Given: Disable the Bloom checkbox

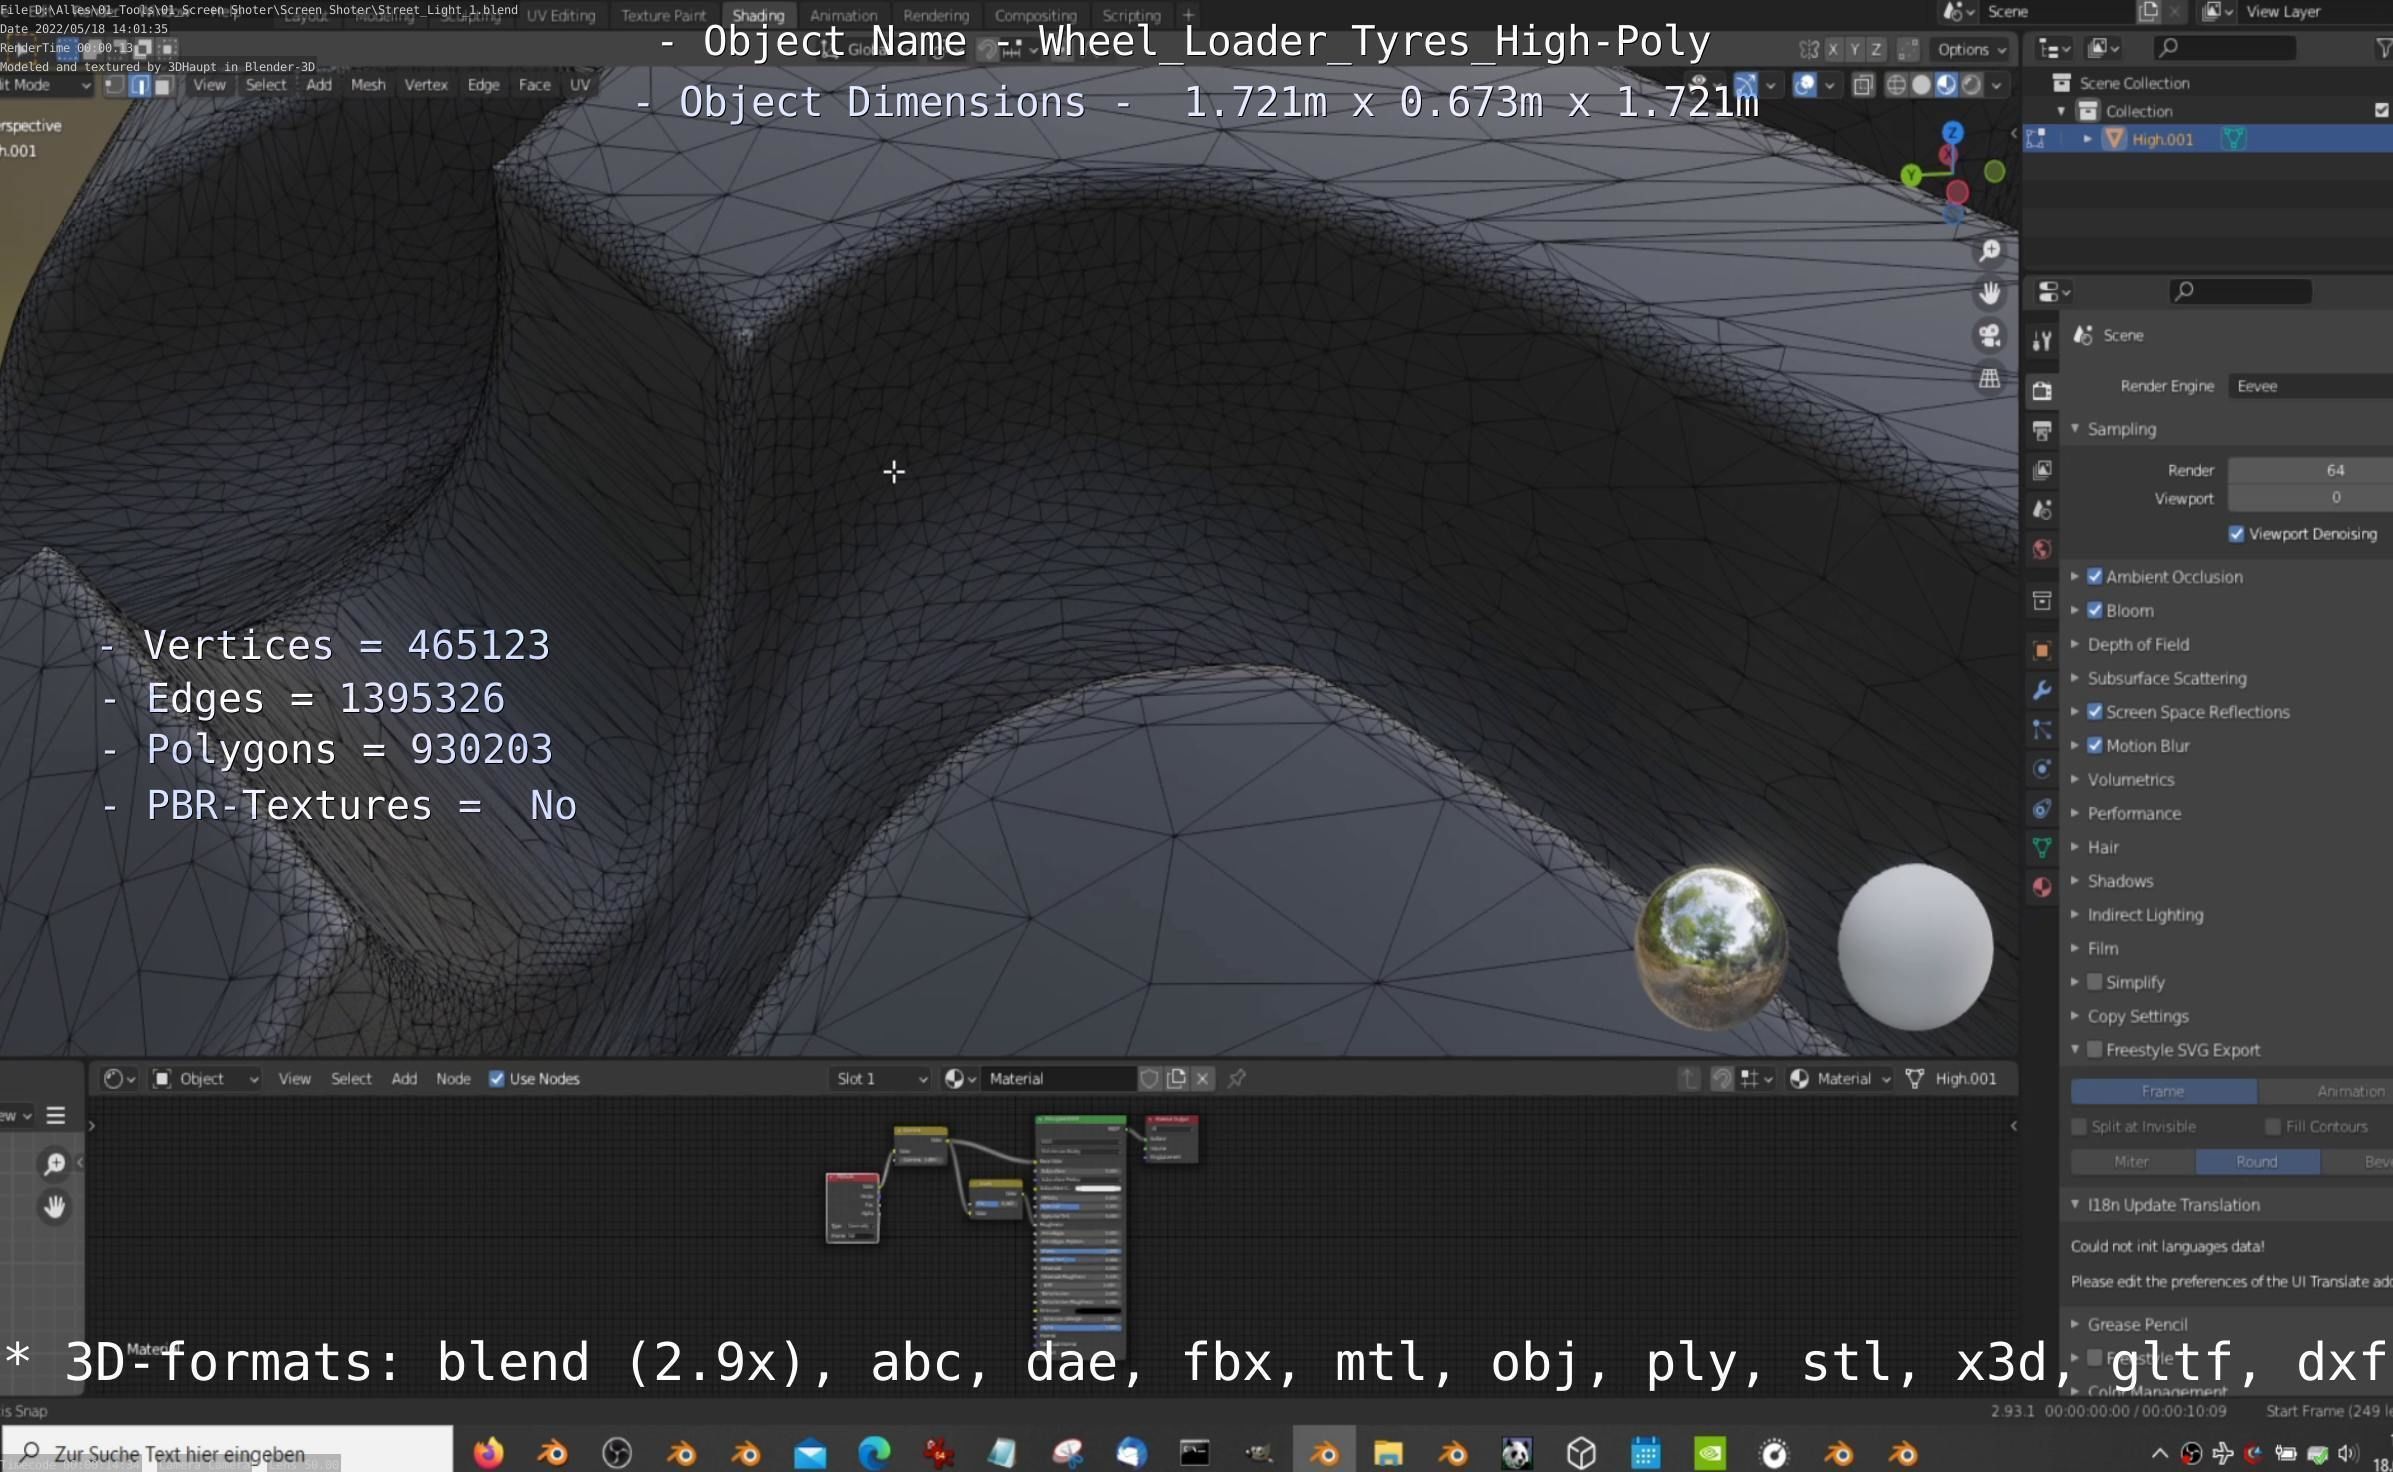Looking at the screenshot, I should 2095,610.
